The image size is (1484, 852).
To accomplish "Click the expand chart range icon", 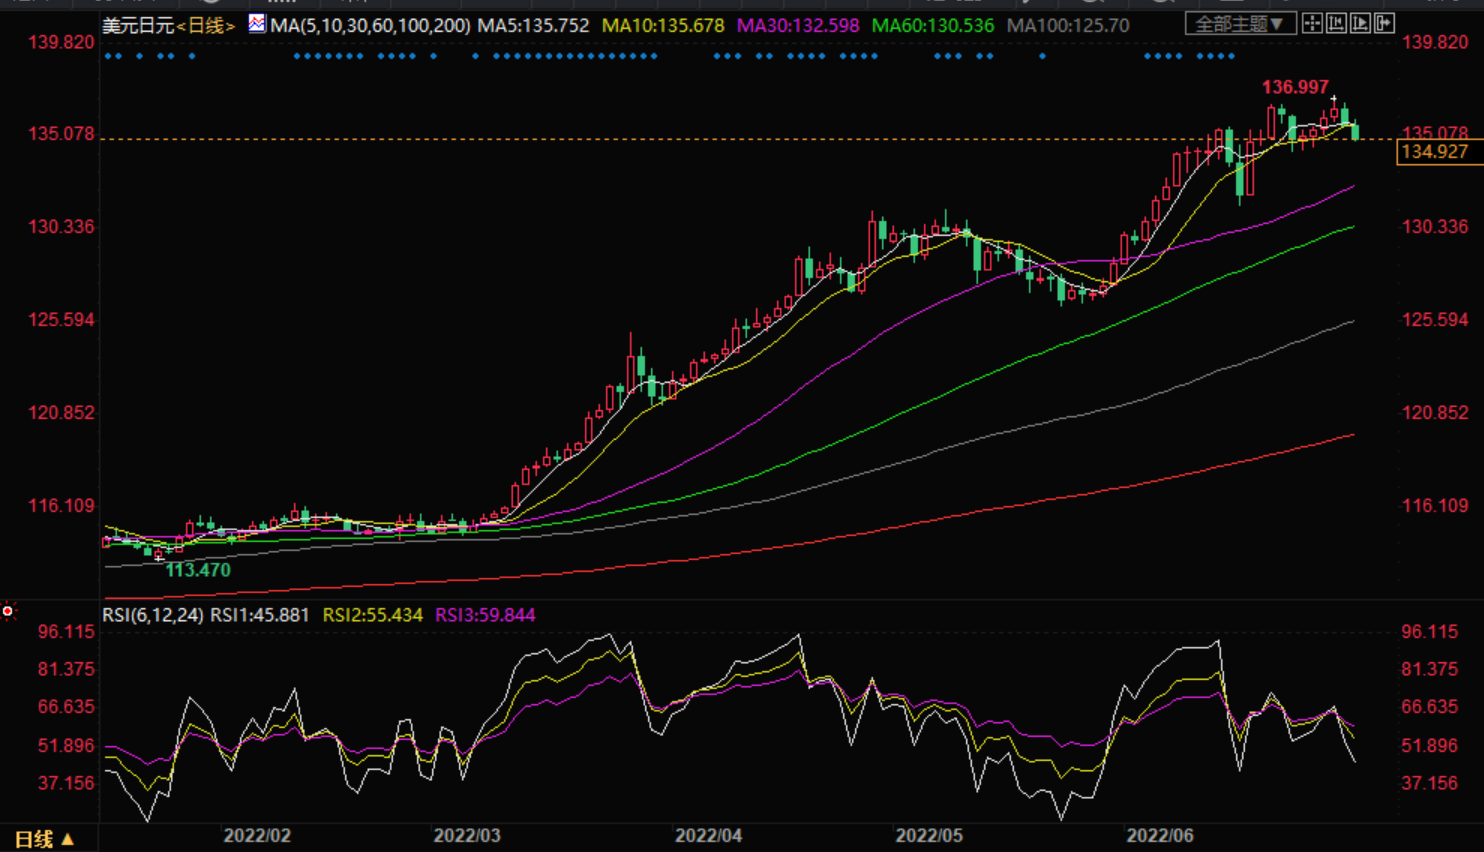I will click(x=1360, y=23).
